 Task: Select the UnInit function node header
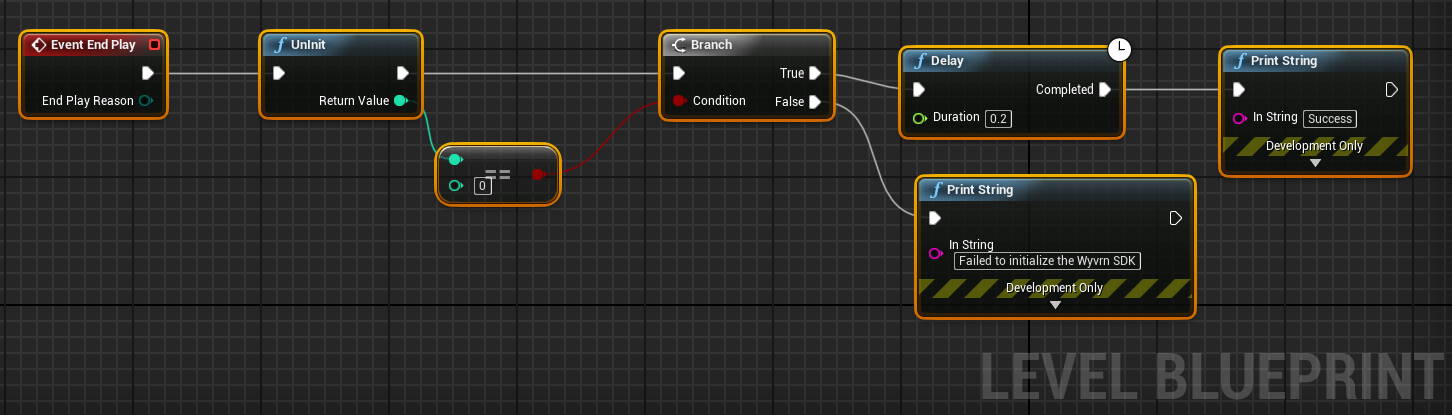pos(340,45)
